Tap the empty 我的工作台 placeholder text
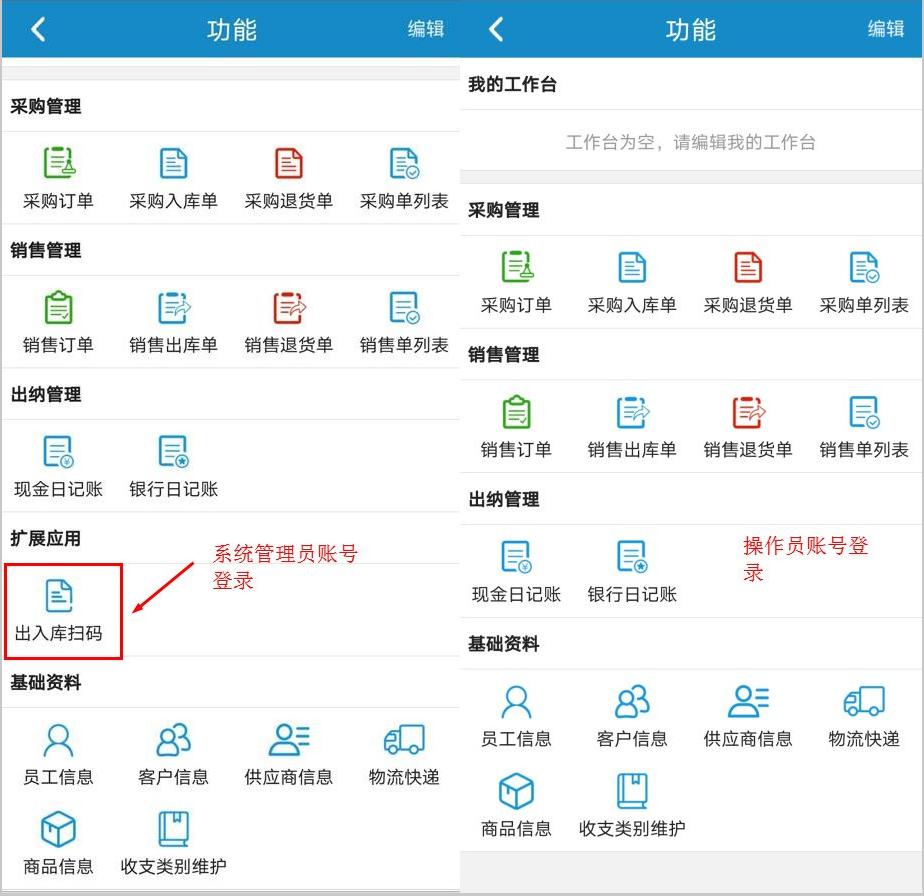Image resolution: width=924 pixels, height=896 pixels. (x=690, y=142)
